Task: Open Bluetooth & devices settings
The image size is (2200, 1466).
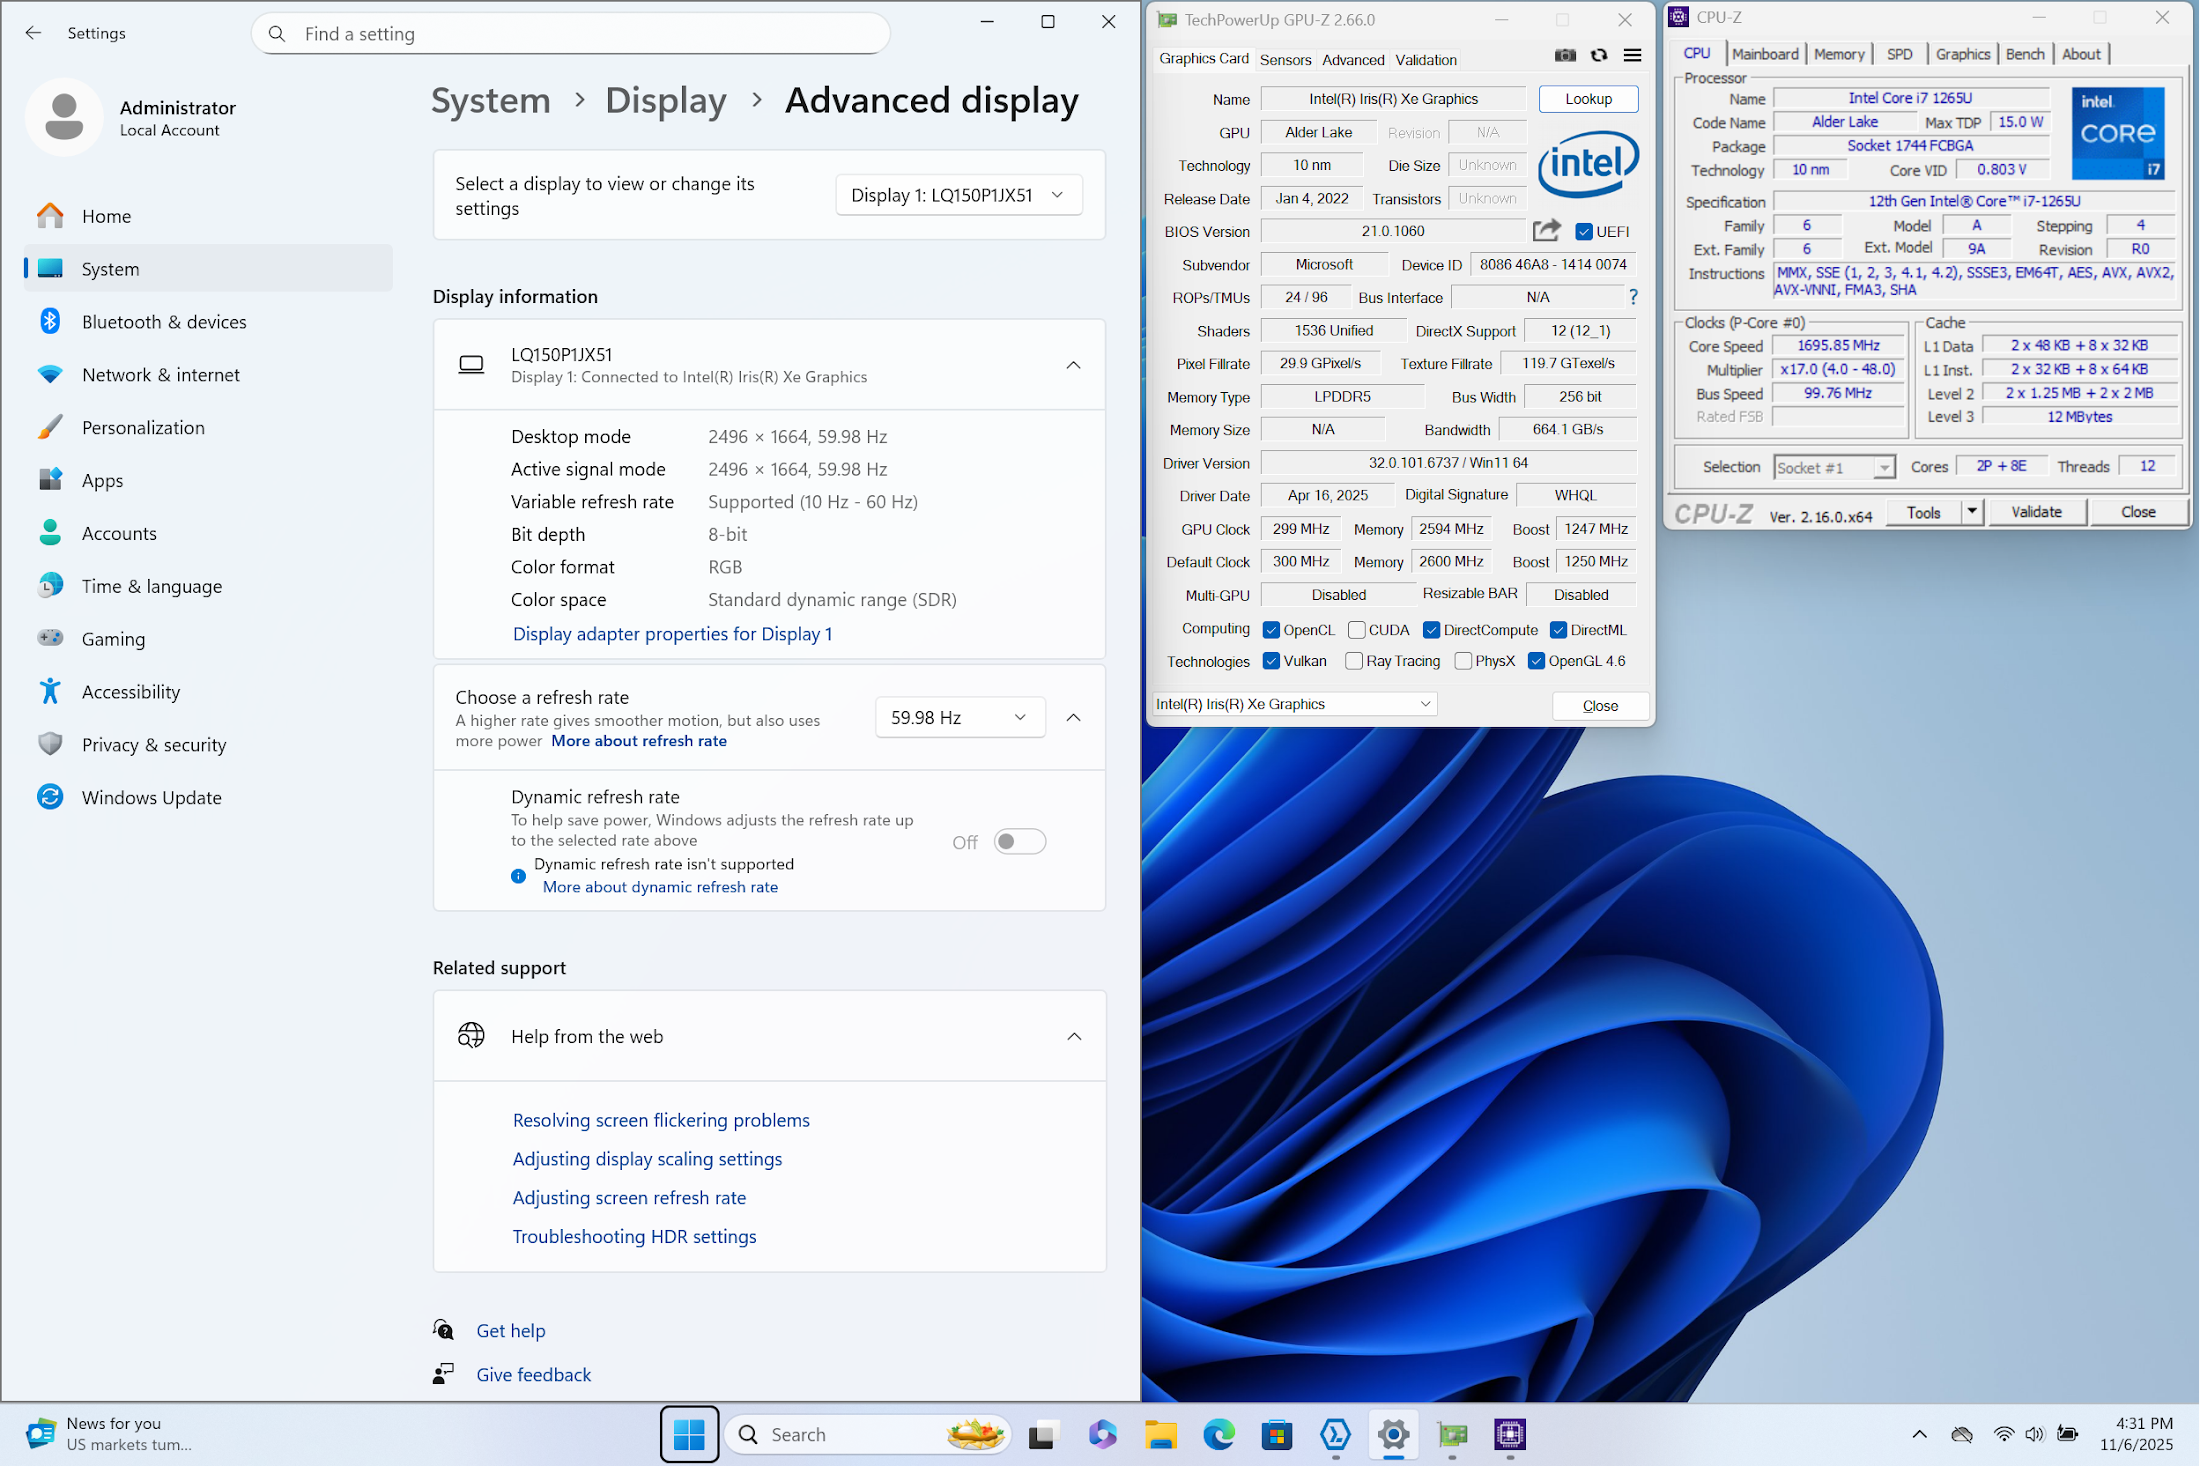Action: coord(164,322)
